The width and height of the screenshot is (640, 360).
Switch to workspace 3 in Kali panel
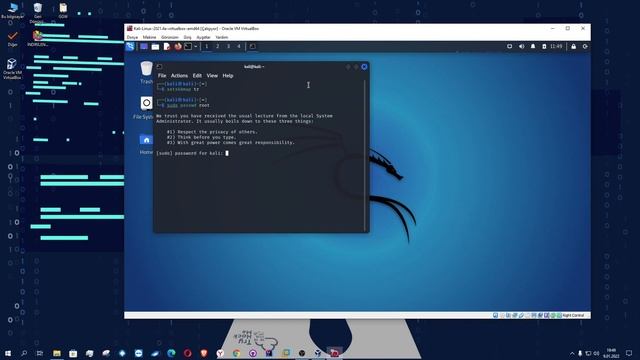(x=229, y=47)
